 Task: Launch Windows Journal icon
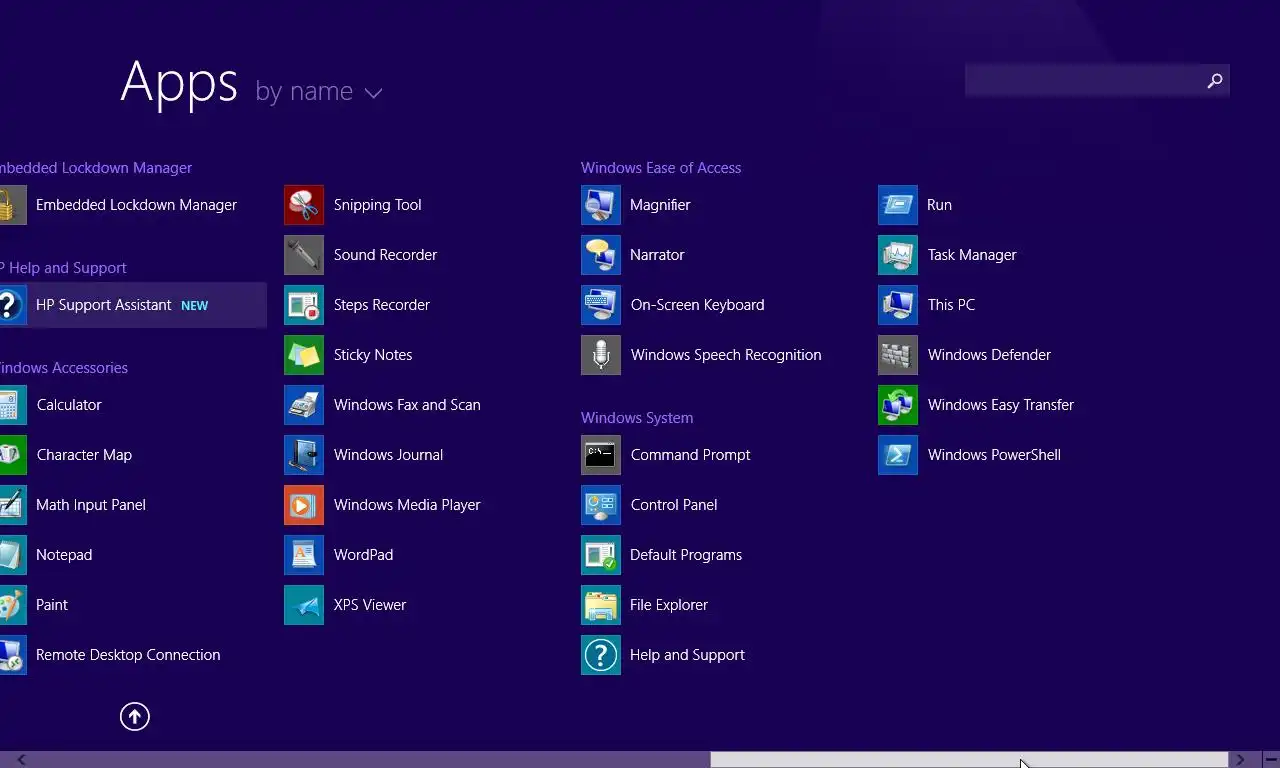[304, 455]
